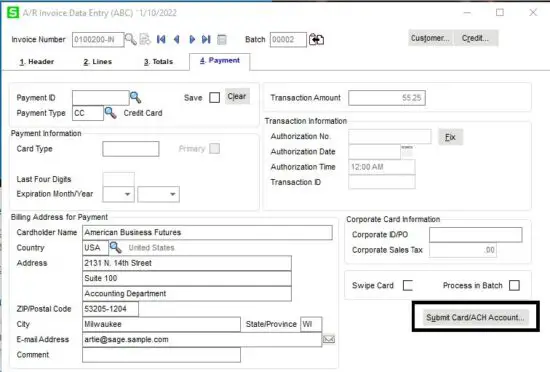
Task: Click the Card Type field
Action: tap(130, 149)
